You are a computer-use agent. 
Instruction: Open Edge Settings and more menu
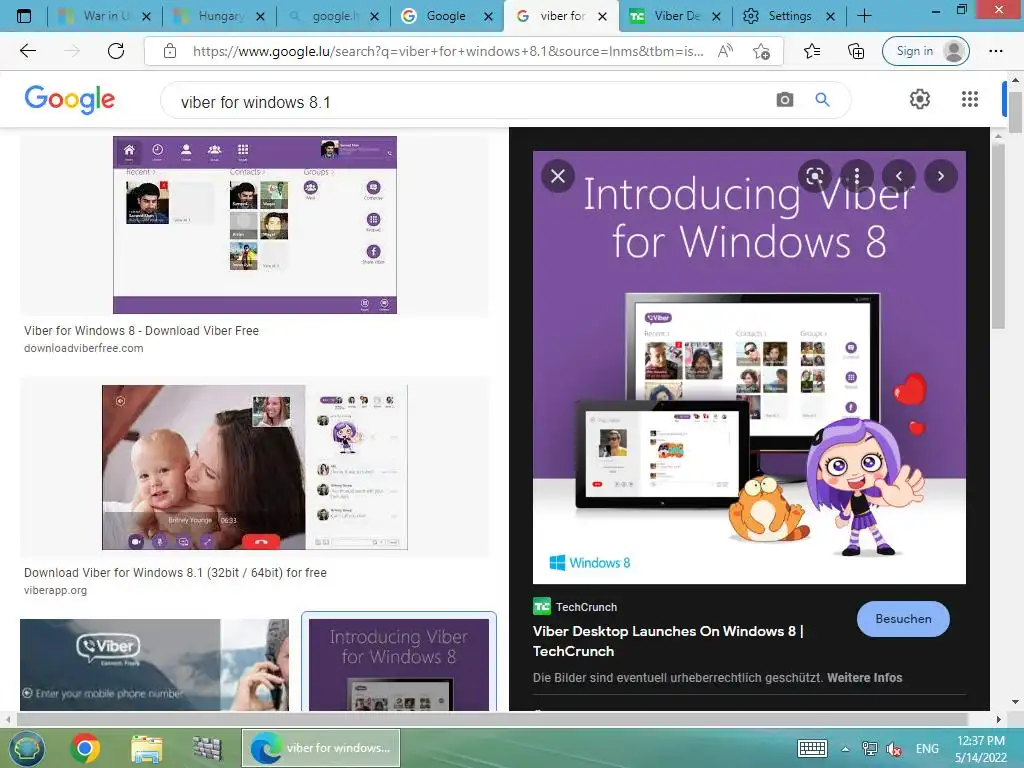coord(995,51)
